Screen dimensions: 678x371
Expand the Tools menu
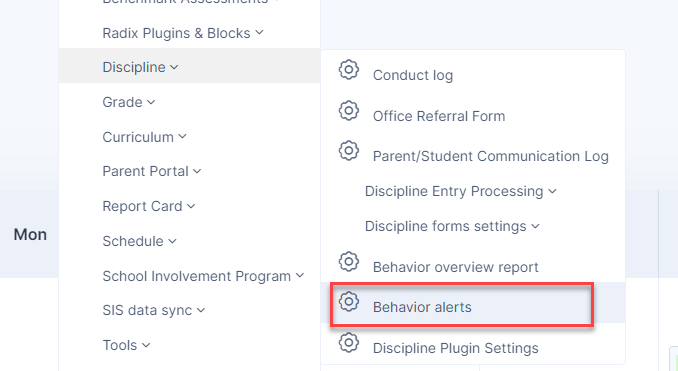[126, 345]
